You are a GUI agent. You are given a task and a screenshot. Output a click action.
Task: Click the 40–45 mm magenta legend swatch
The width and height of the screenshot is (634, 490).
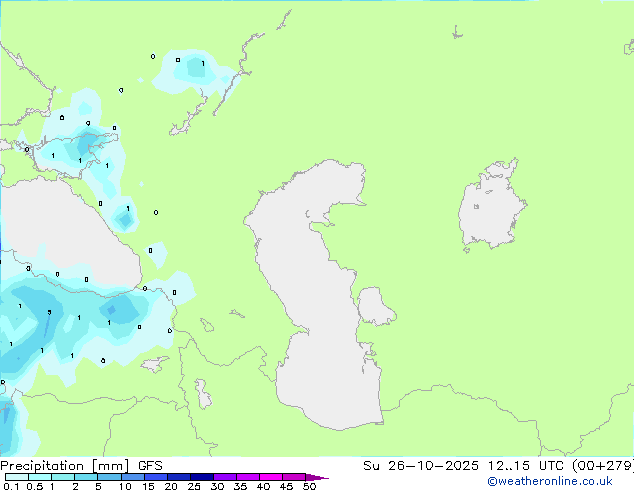click(x=271, y=477)
